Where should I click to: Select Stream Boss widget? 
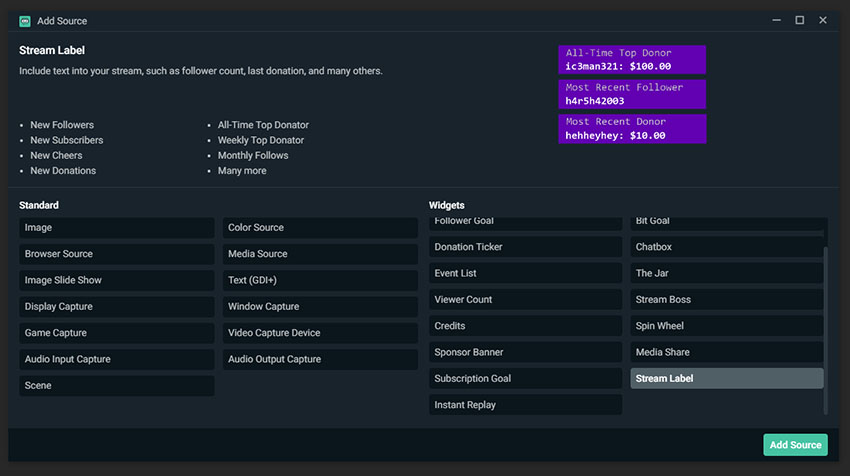click(x=726, y=299)
